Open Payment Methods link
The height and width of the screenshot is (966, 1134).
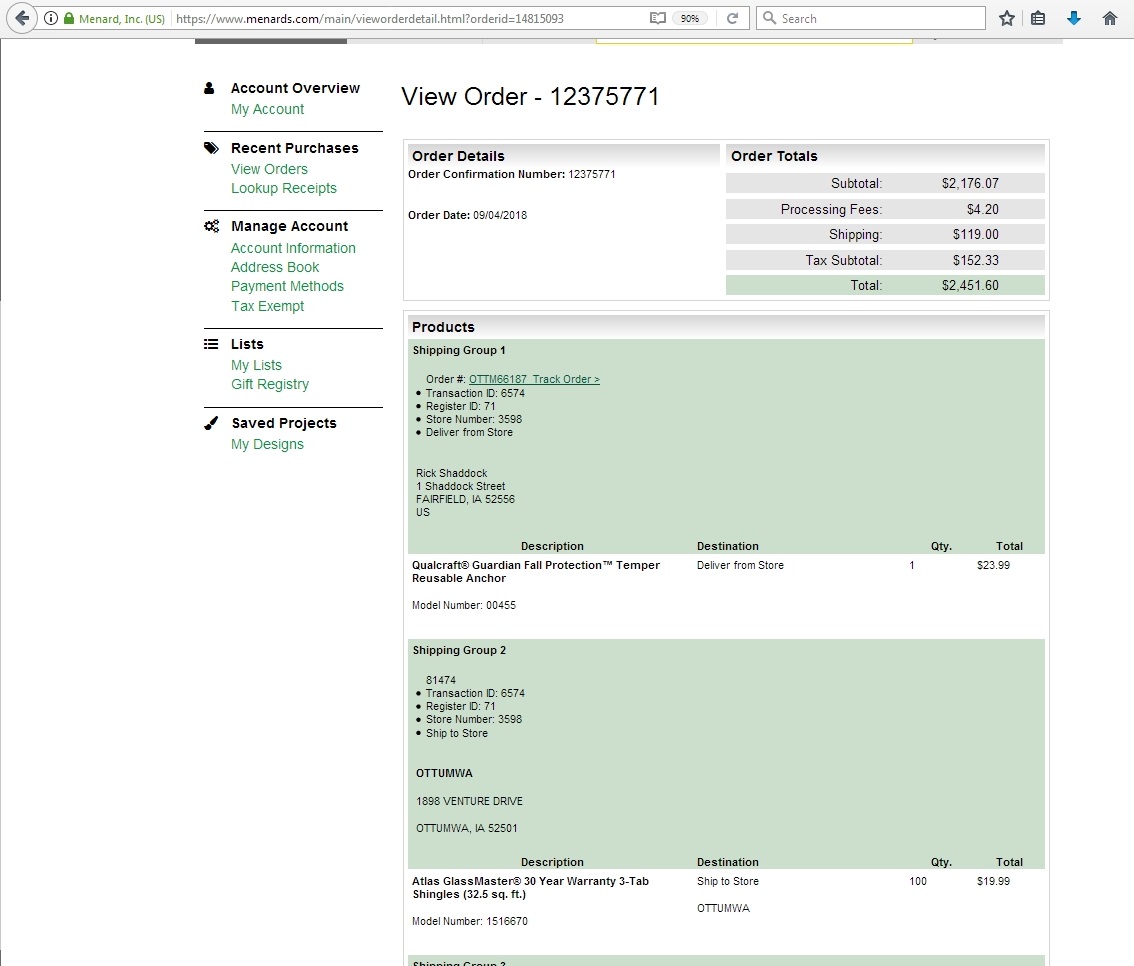(287, 286)
